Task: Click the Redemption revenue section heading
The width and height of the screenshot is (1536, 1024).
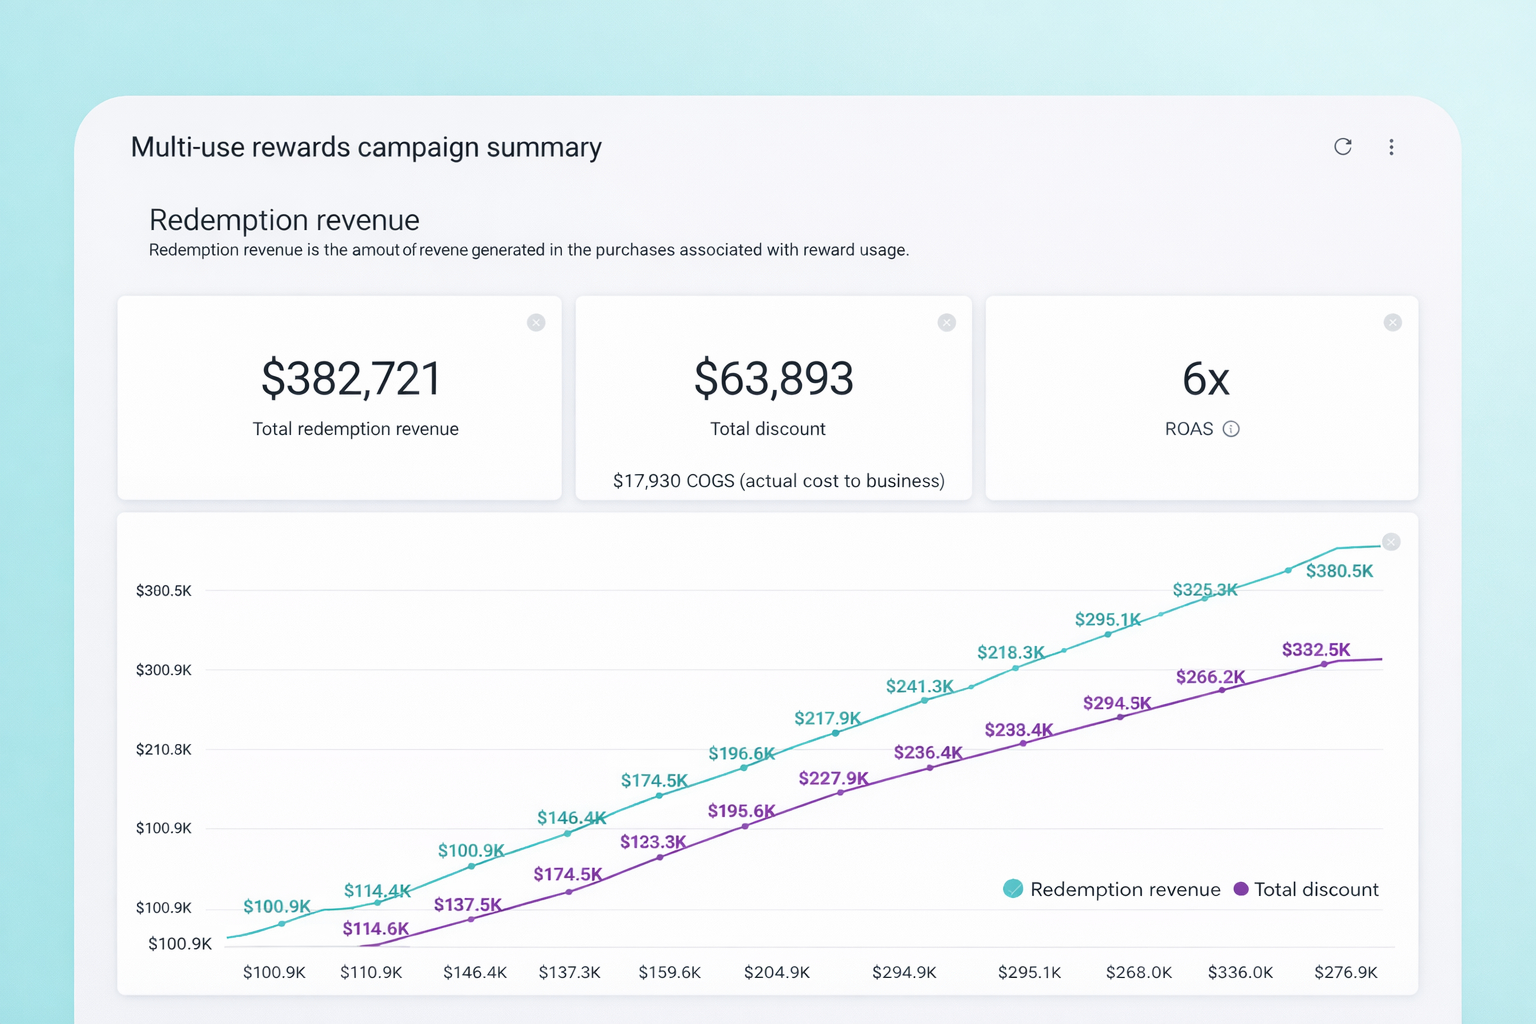Action: coord(284,220)
